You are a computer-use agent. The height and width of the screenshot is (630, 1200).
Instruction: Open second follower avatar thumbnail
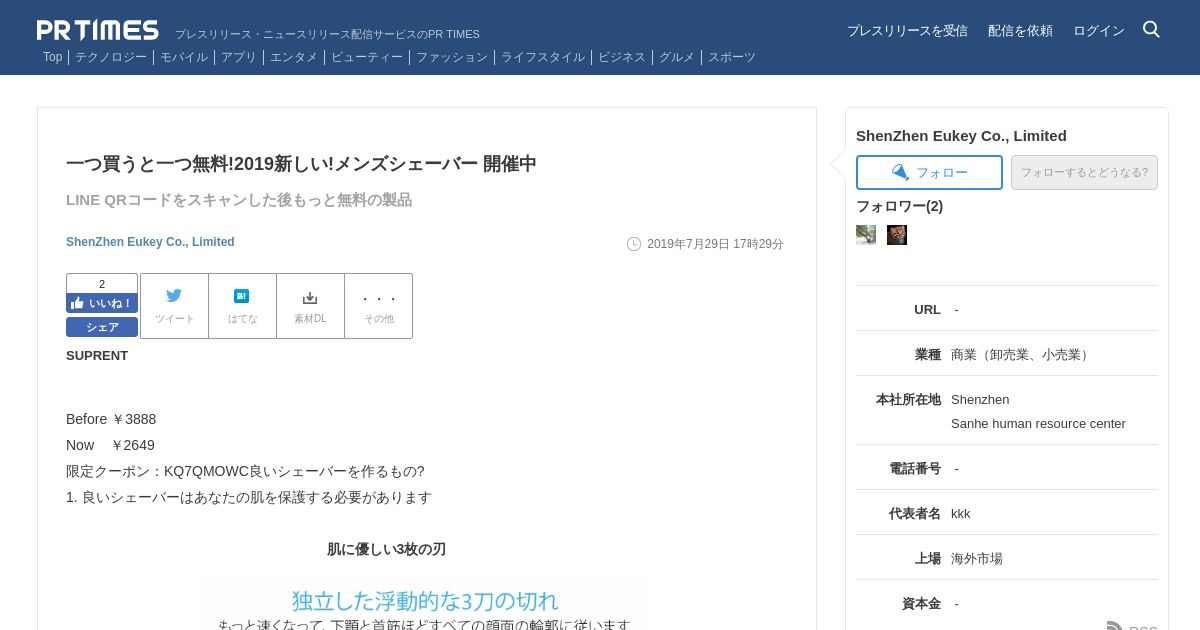pyautogui.click(x=897, y=235)
